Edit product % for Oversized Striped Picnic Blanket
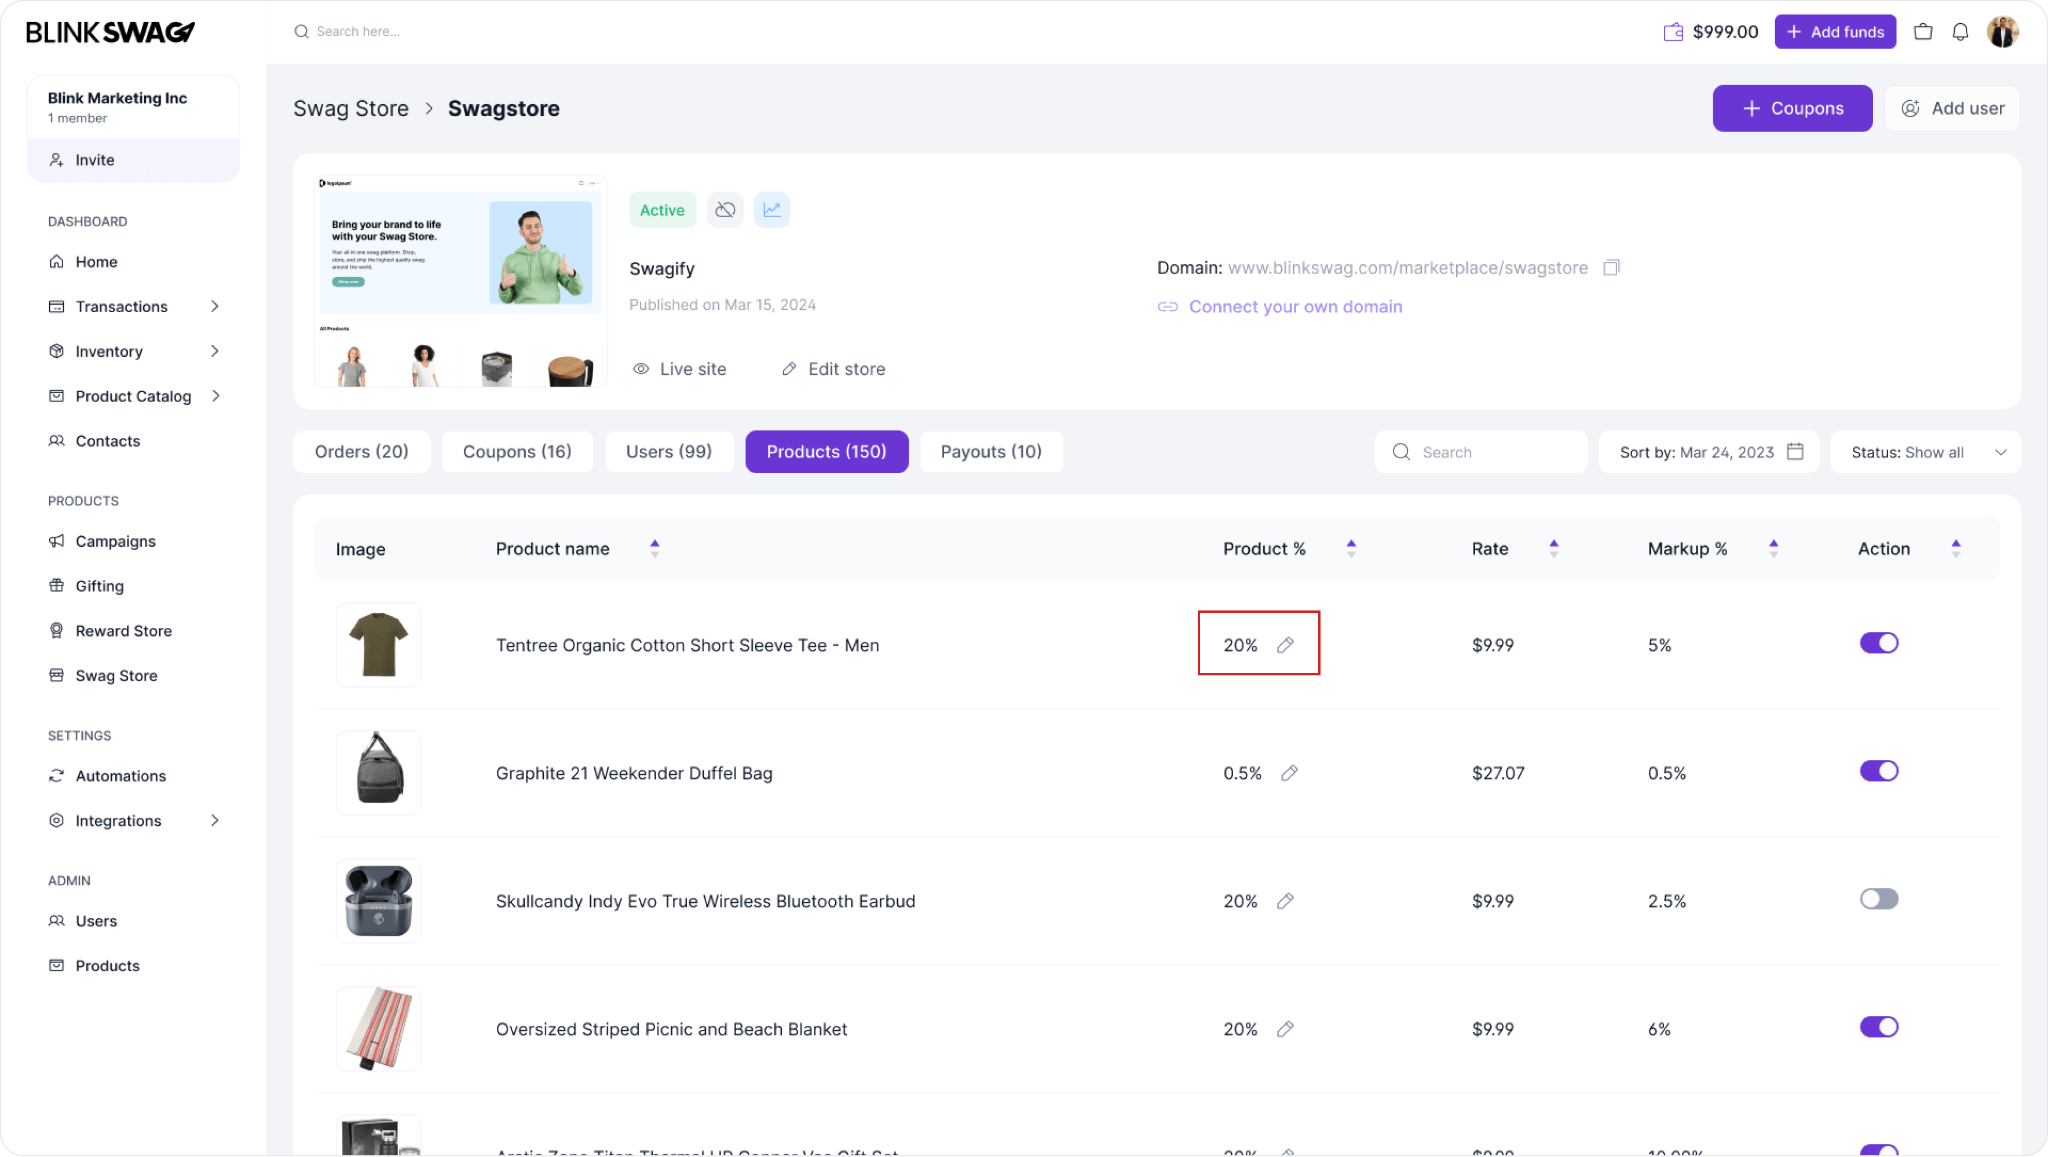The height and width of the screenshot is (1157, 2048). pos(1285,1029)
